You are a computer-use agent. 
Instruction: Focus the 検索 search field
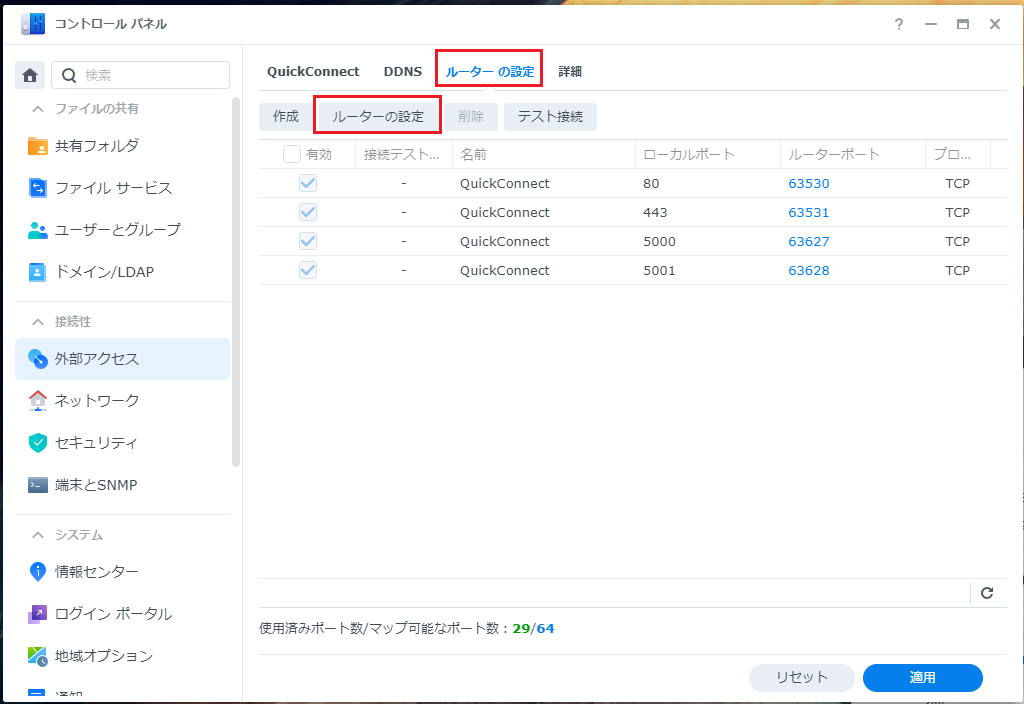click(140, 75)
